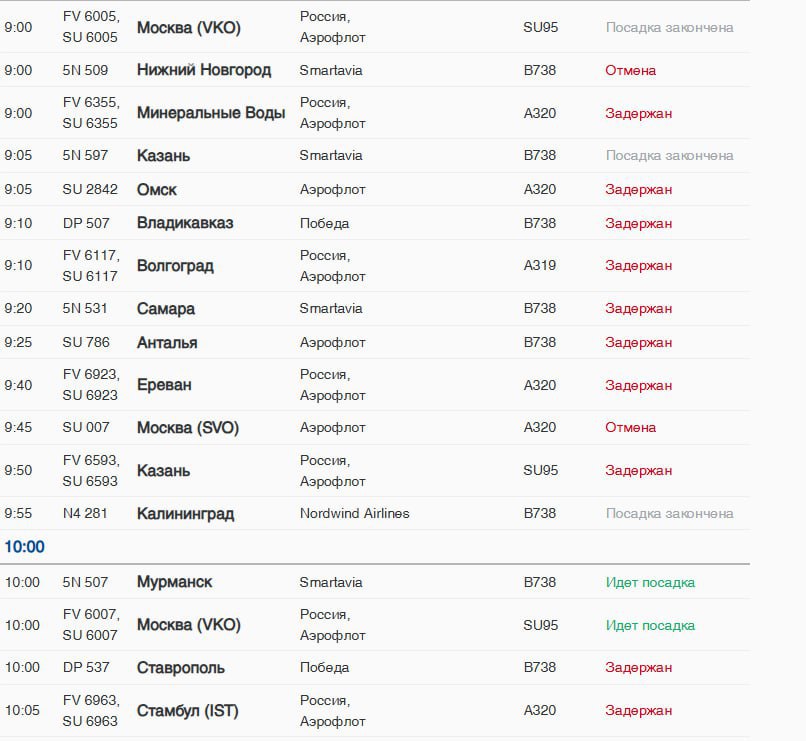Click the Самара destination name
Screen dimensions: 806x741
(x=166, y=308)
